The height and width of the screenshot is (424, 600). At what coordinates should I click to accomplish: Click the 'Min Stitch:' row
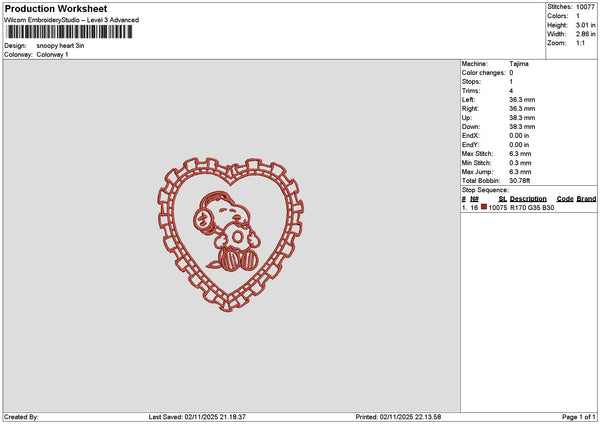[497, 163]
